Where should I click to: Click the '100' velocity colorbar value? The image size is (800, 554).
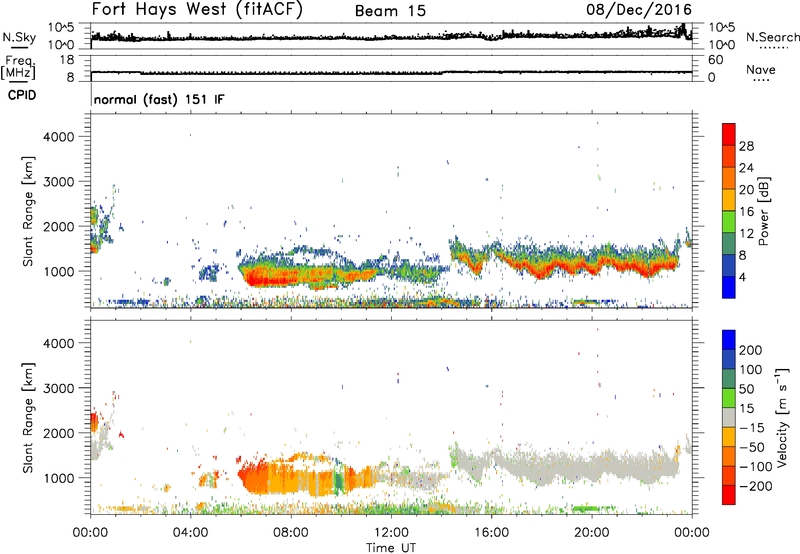pos(751,370)
